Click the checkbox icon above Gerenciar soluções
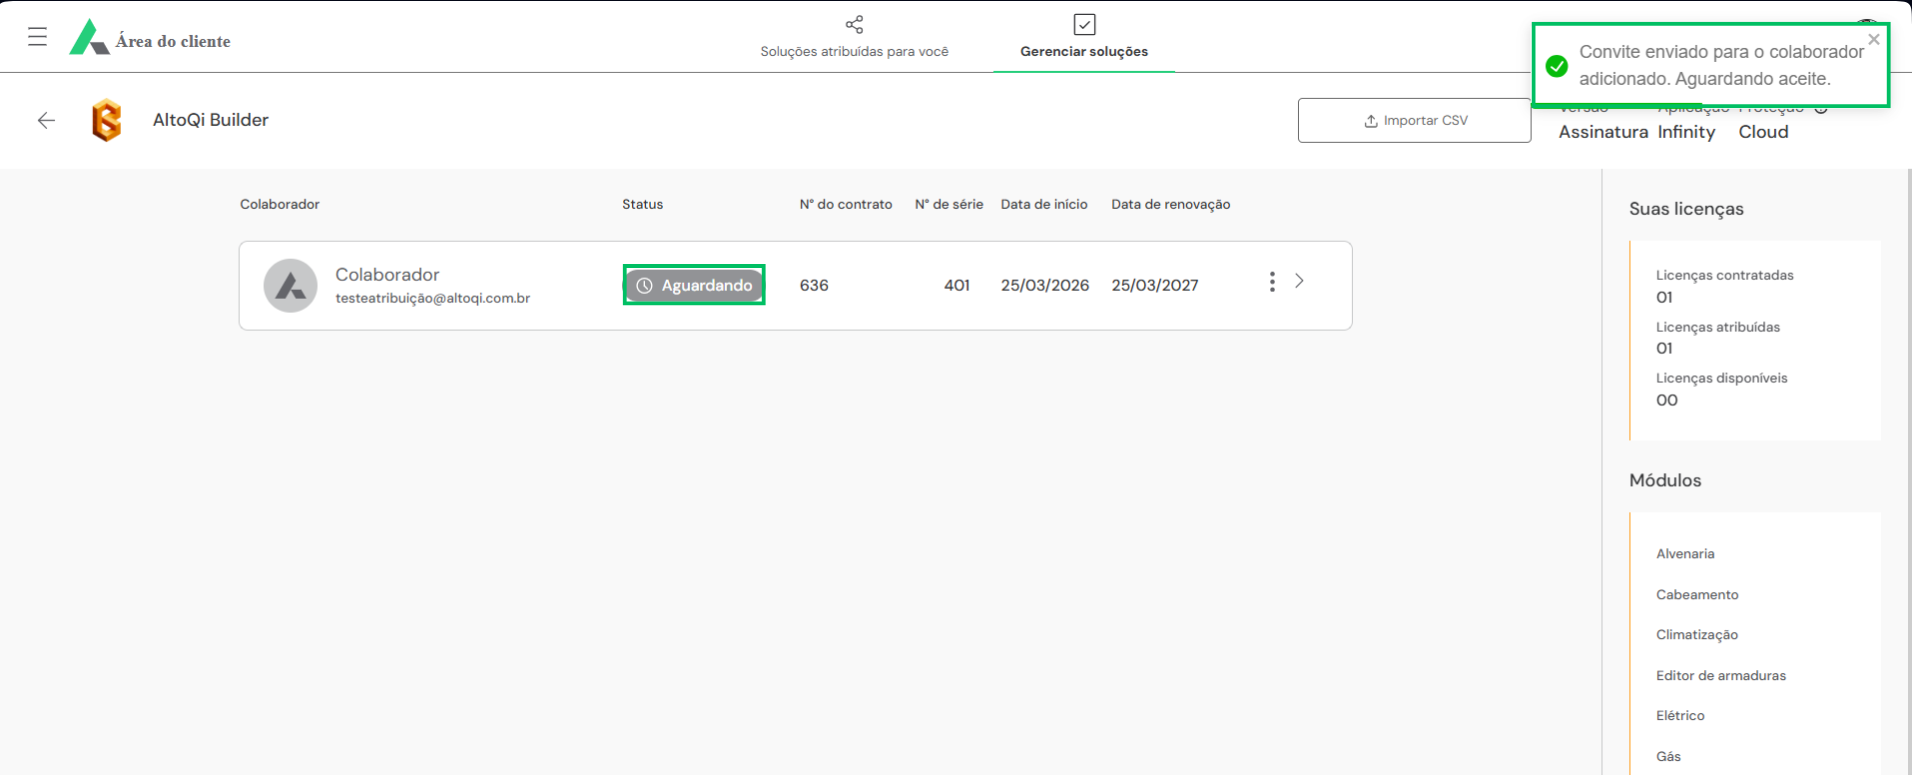 pyautogui.click(x=1084, y=24)
